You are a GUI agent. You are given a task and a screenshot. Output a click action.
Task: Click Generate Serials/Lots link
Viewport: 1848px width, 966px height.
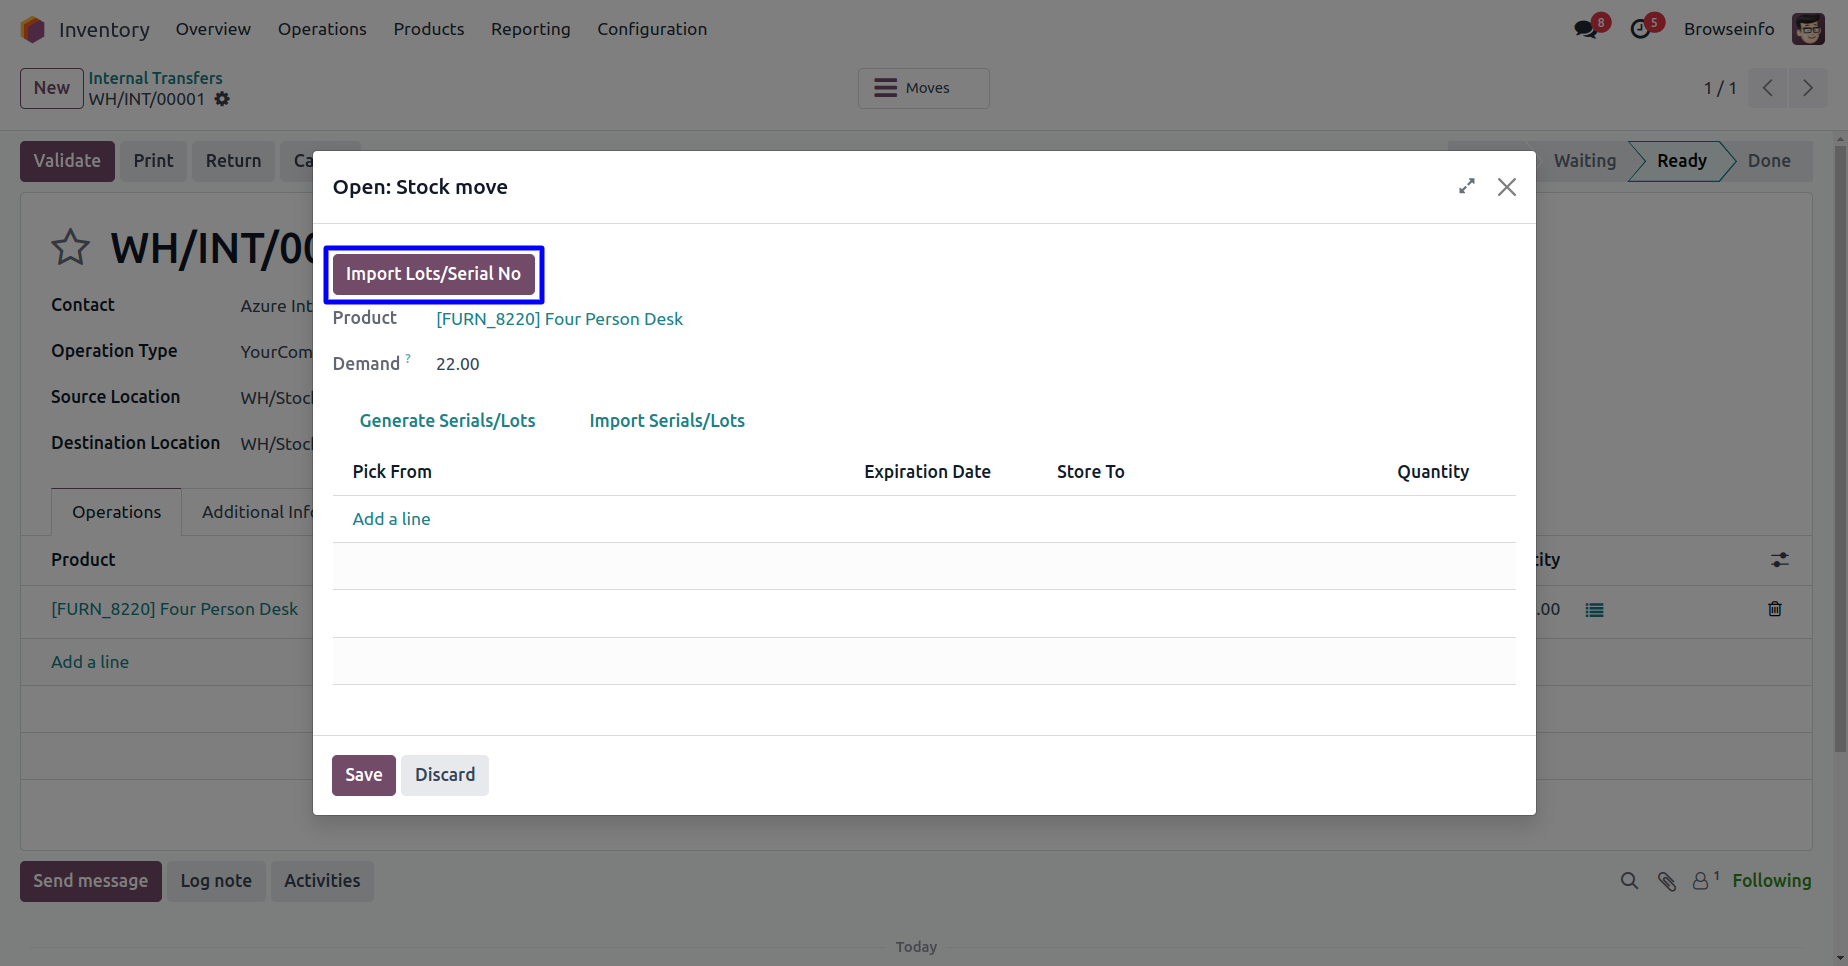click(x=447, y=421)
